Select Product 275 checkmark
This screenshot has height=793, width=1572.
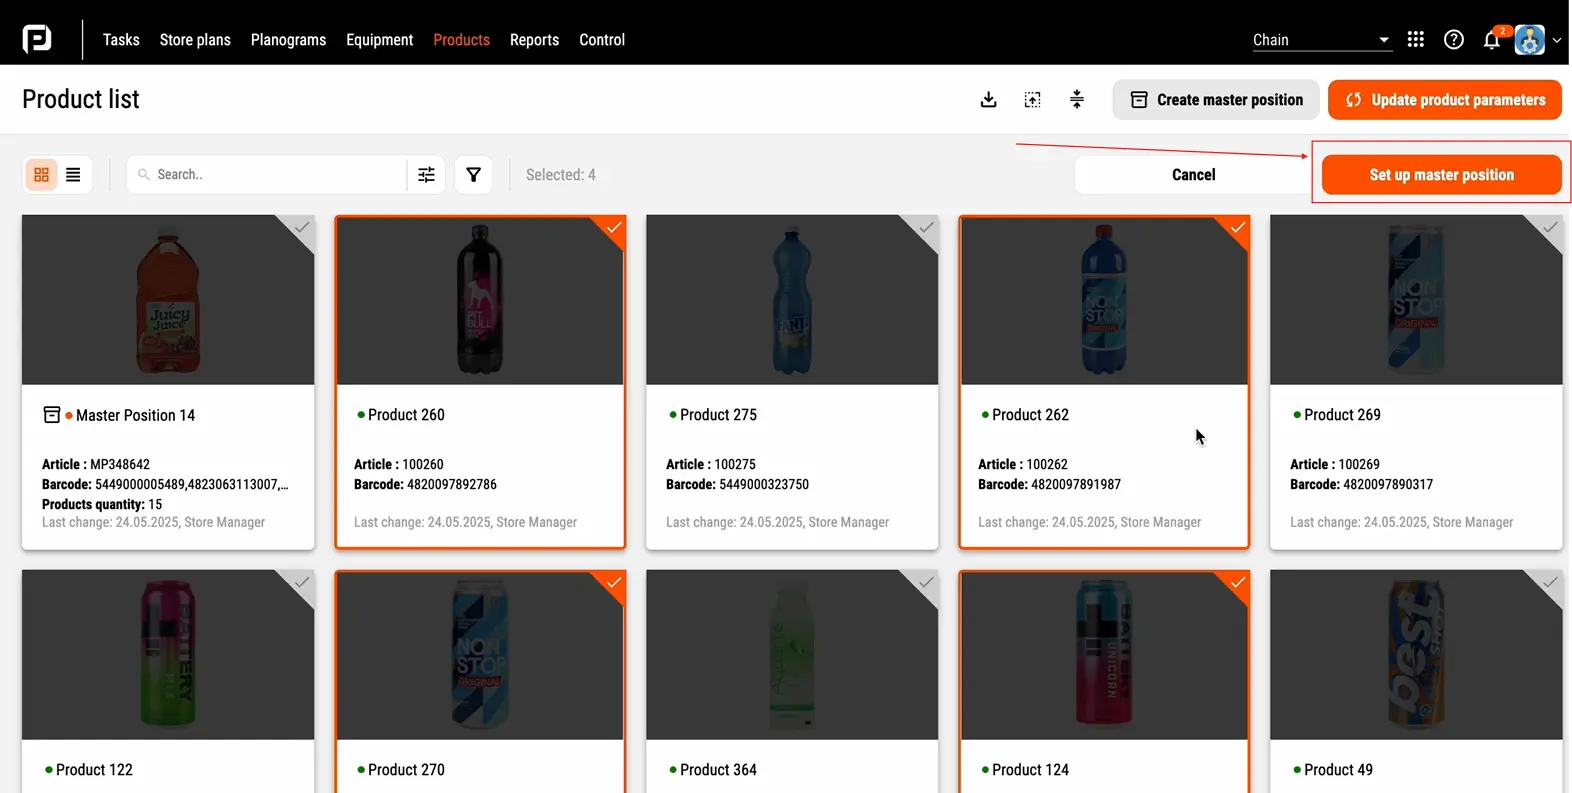[x=926, y=228]
